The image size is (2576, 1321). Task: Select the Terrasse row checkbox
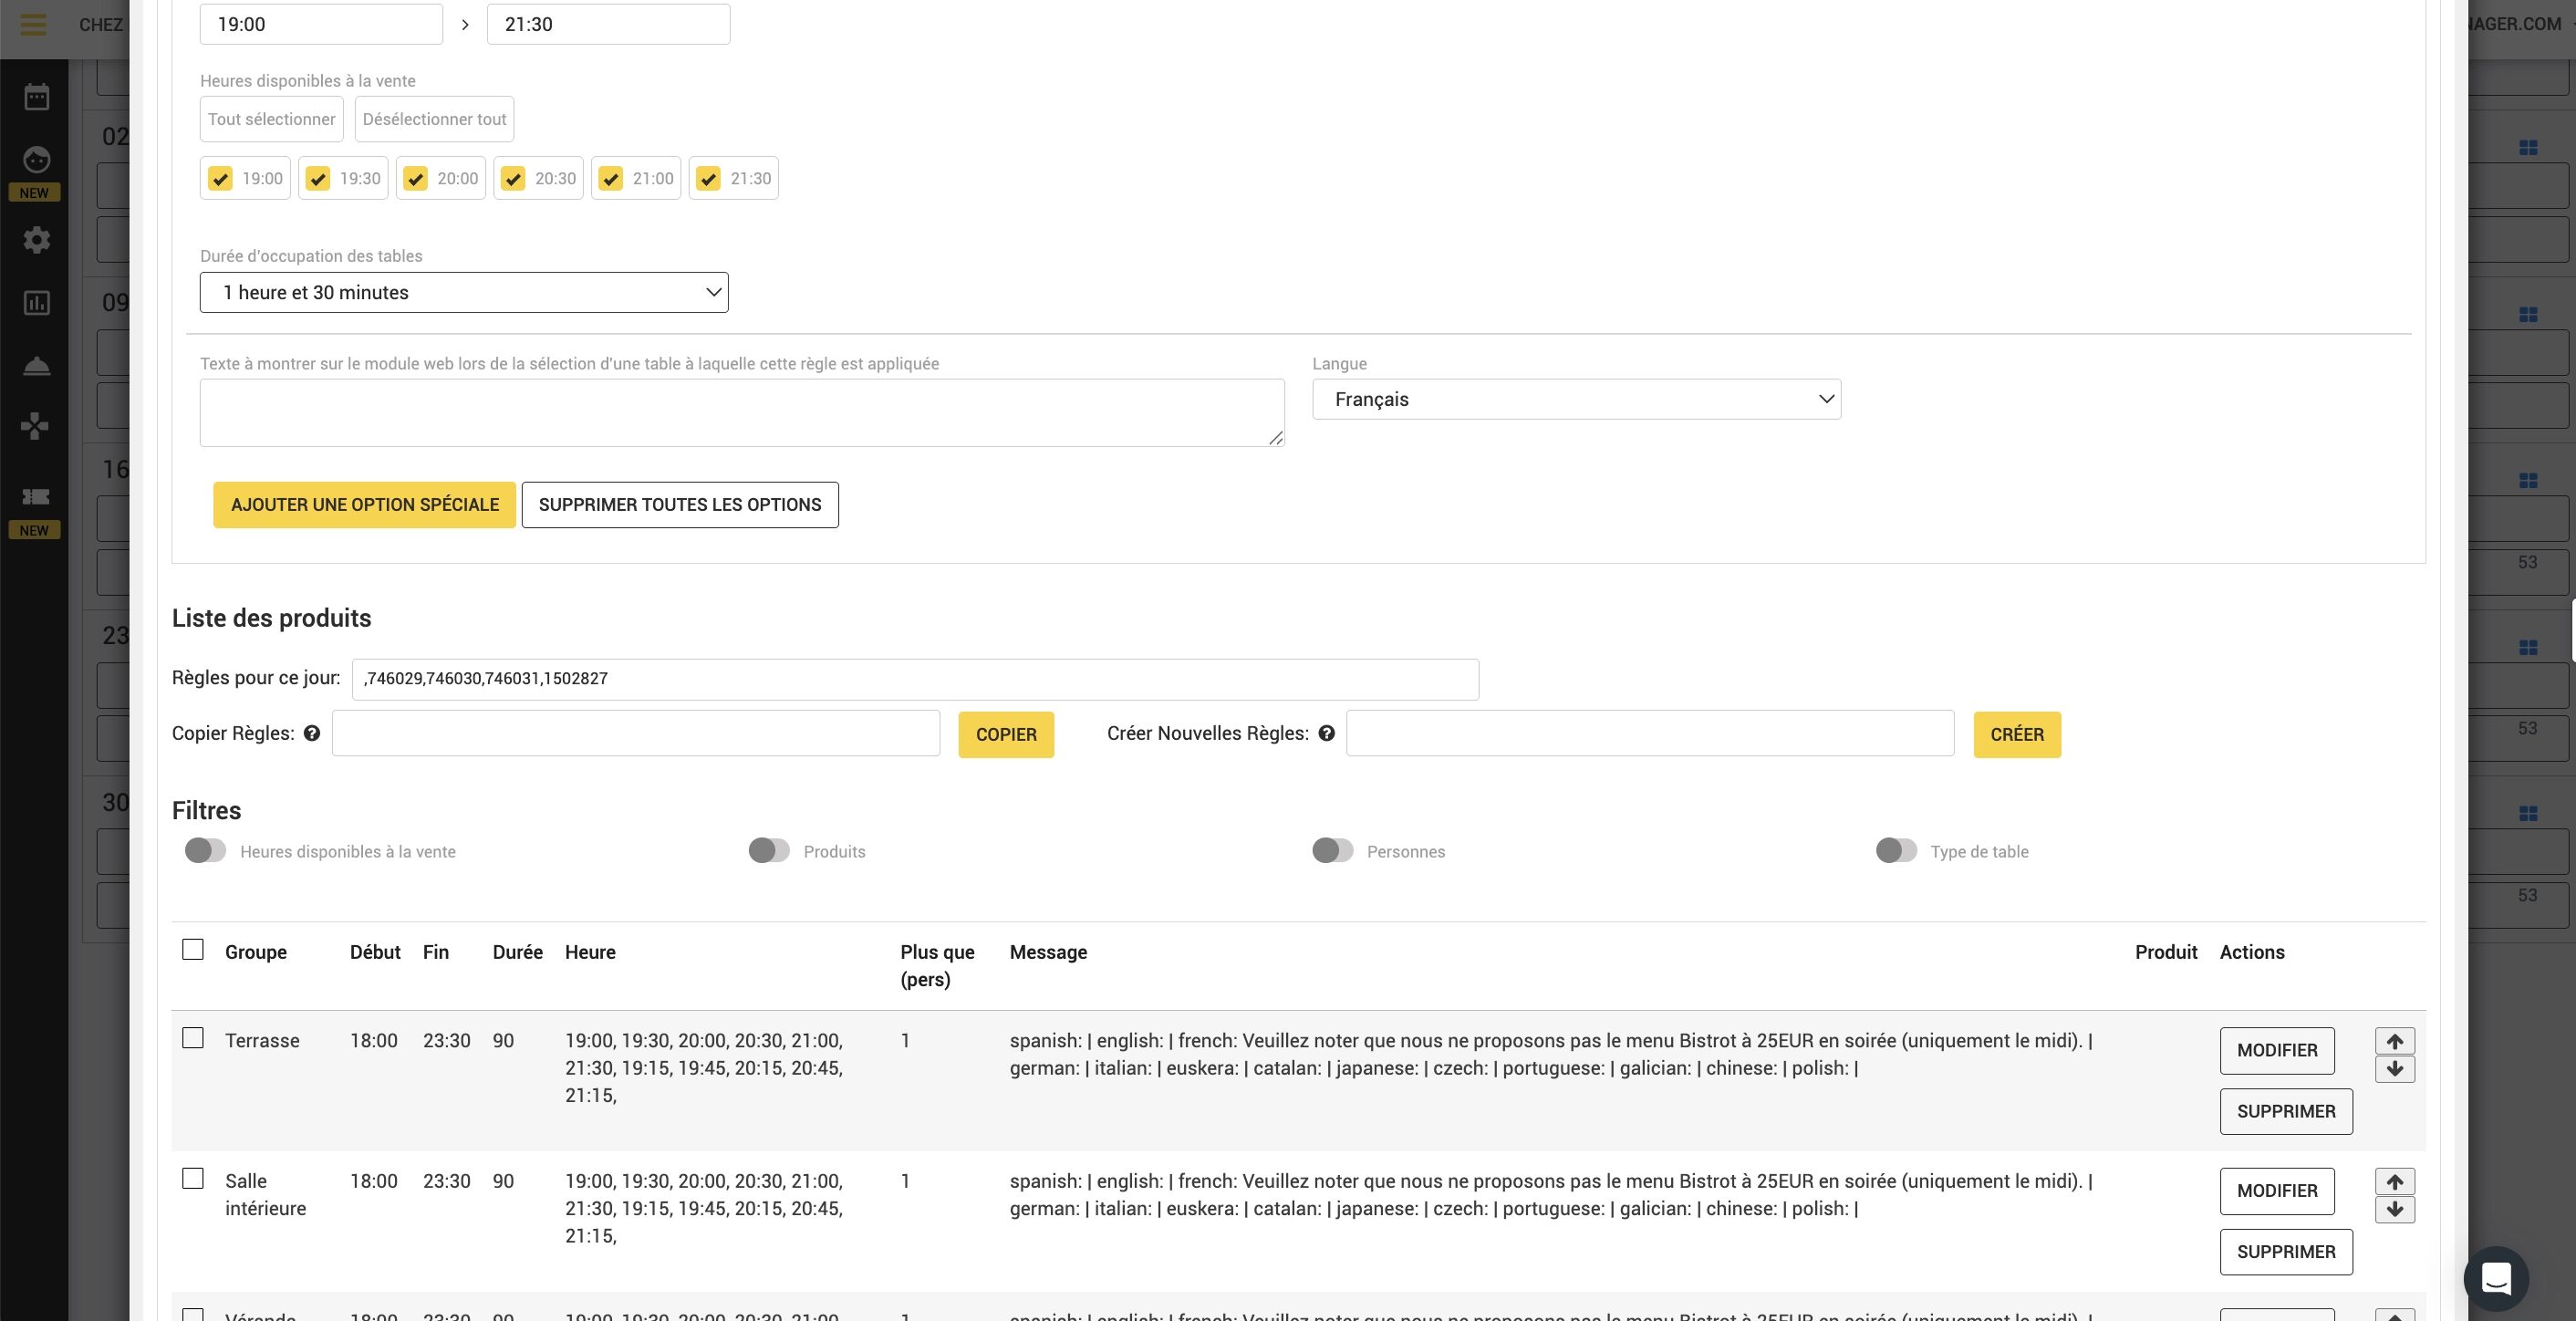coord(193,1039)
